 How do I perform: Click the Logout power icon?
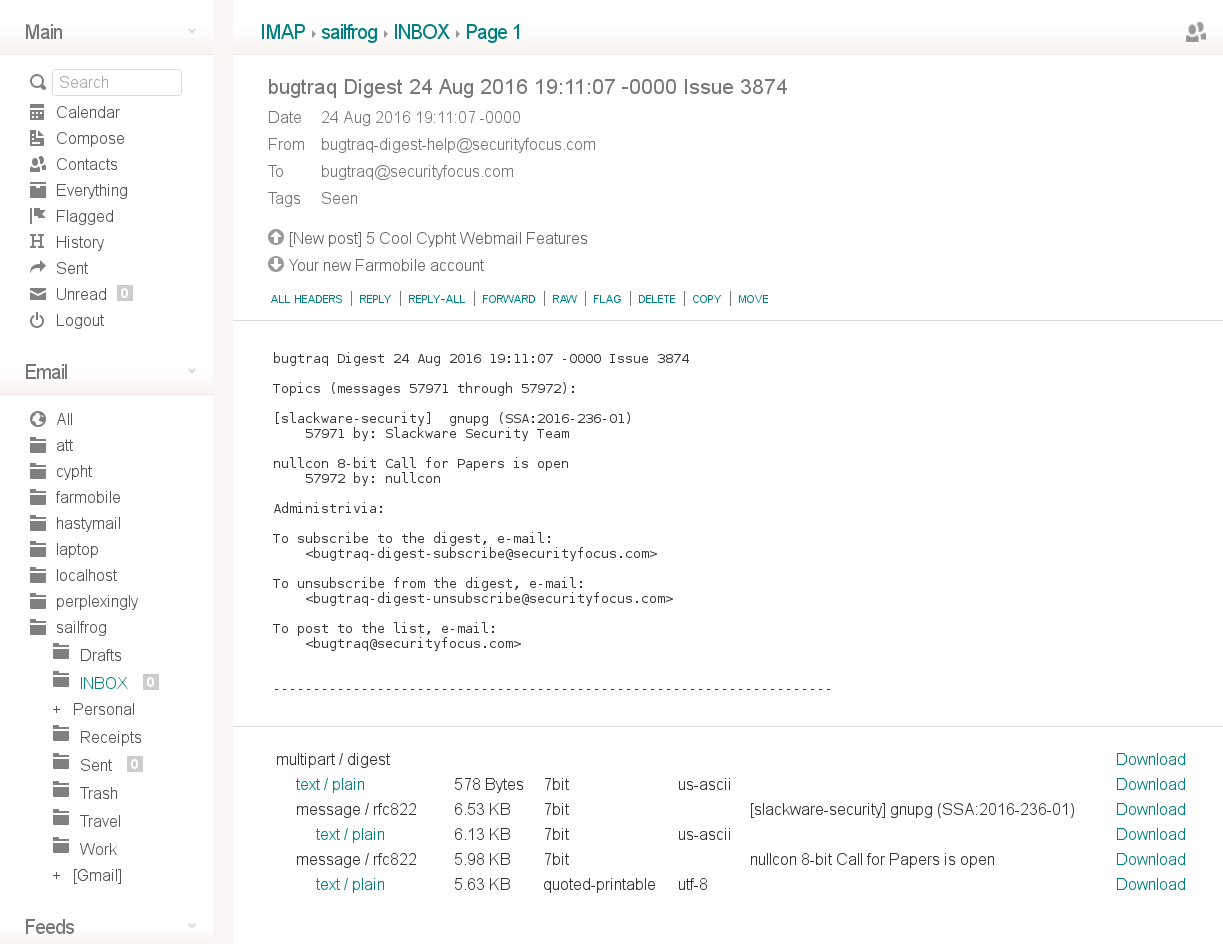(x=37, y=320)
